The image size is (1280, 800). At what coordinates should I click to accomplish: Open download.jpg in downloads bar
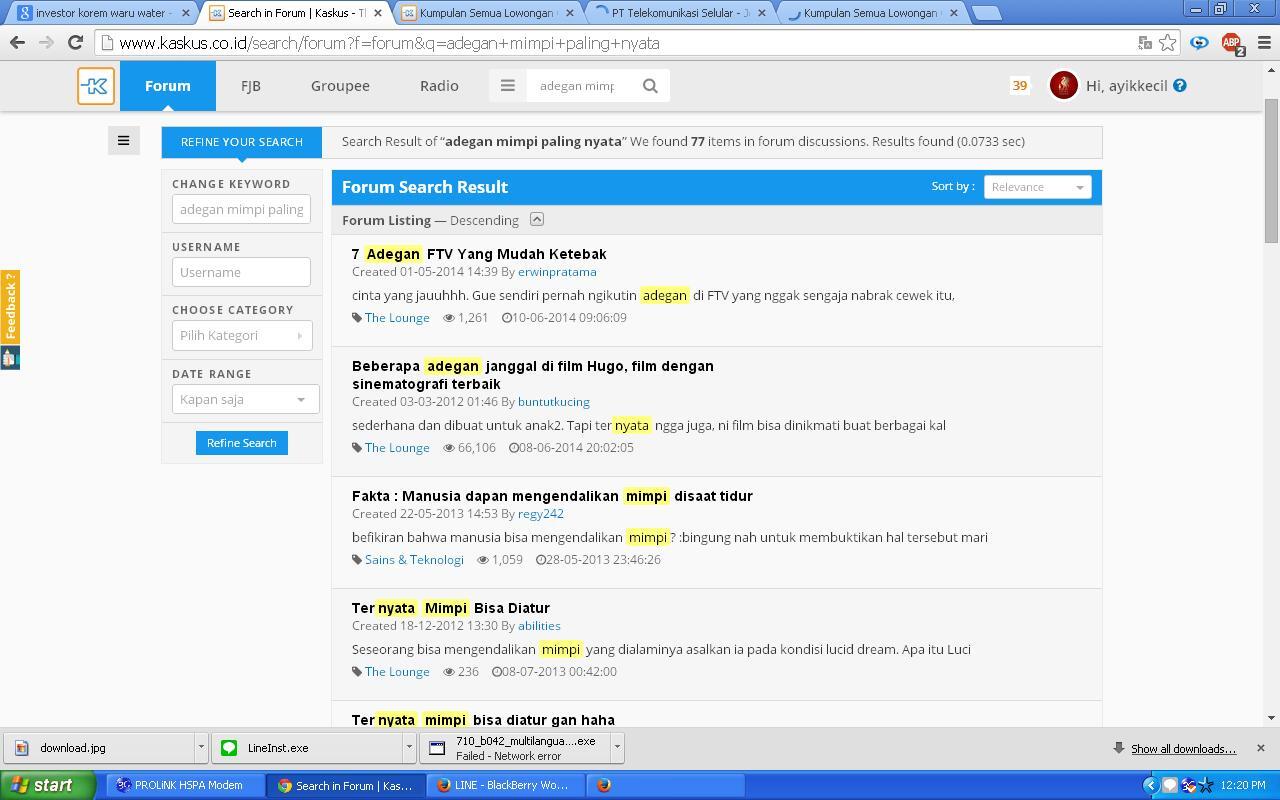[100, 747]
